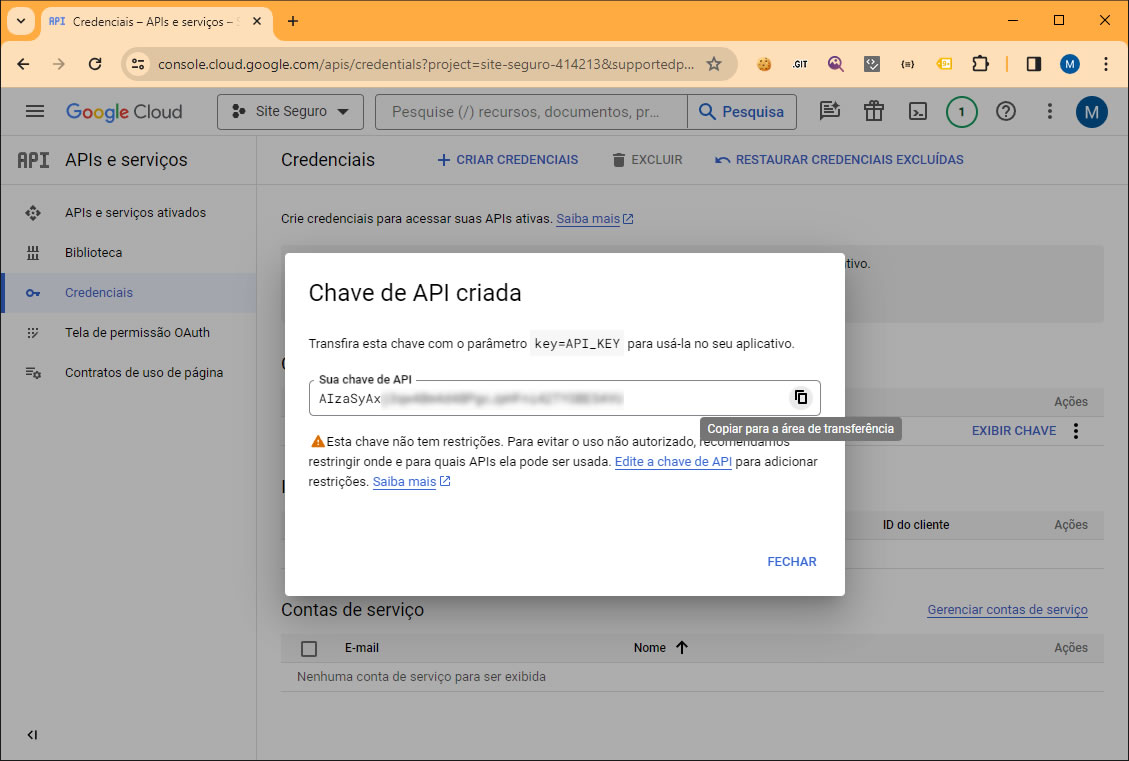Close the dialog with FECHAR
Viewport: 1129px width, 761px height.
(x=791, y=562)
